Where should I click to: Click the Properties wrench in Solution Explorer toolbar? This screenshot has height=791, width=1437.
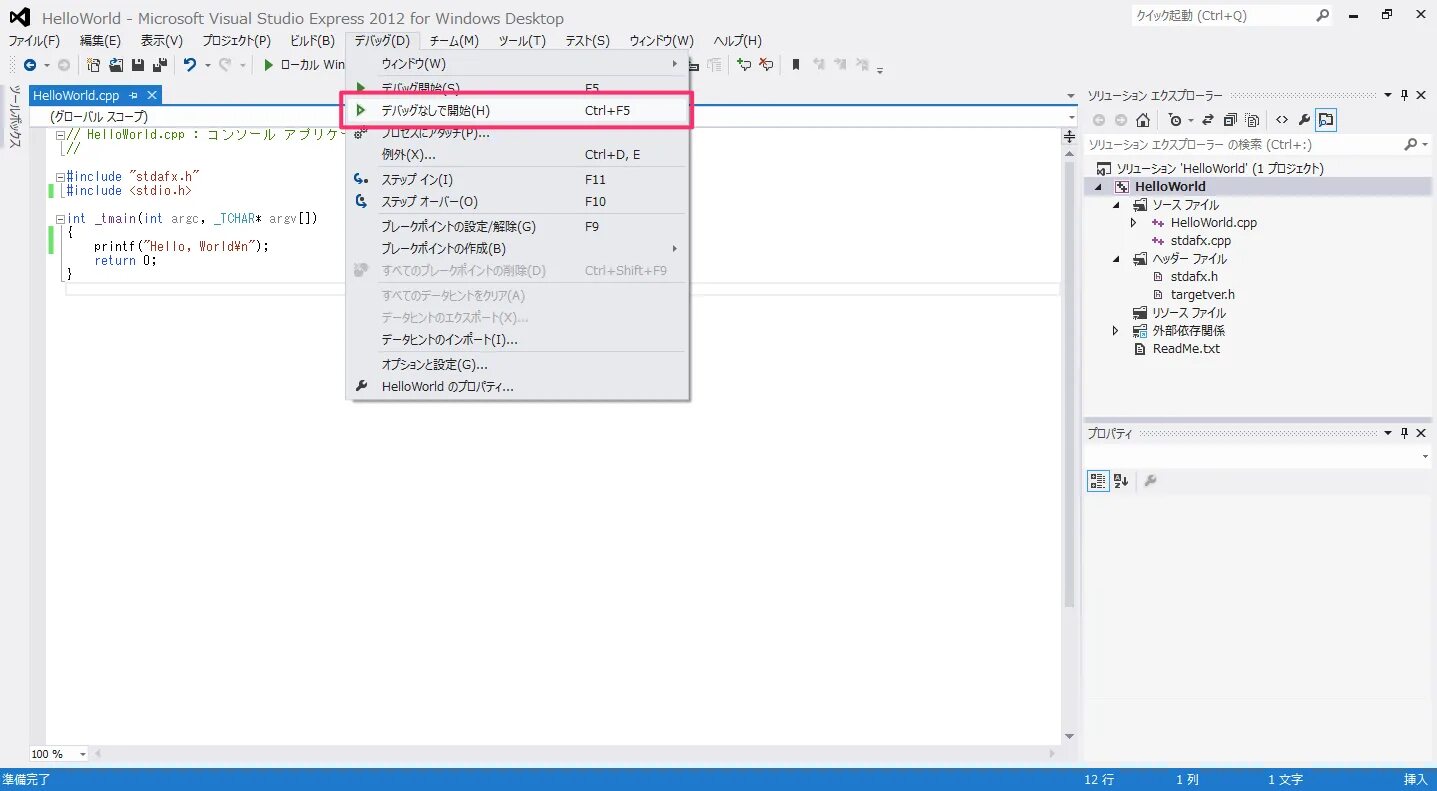[1304, 120]
